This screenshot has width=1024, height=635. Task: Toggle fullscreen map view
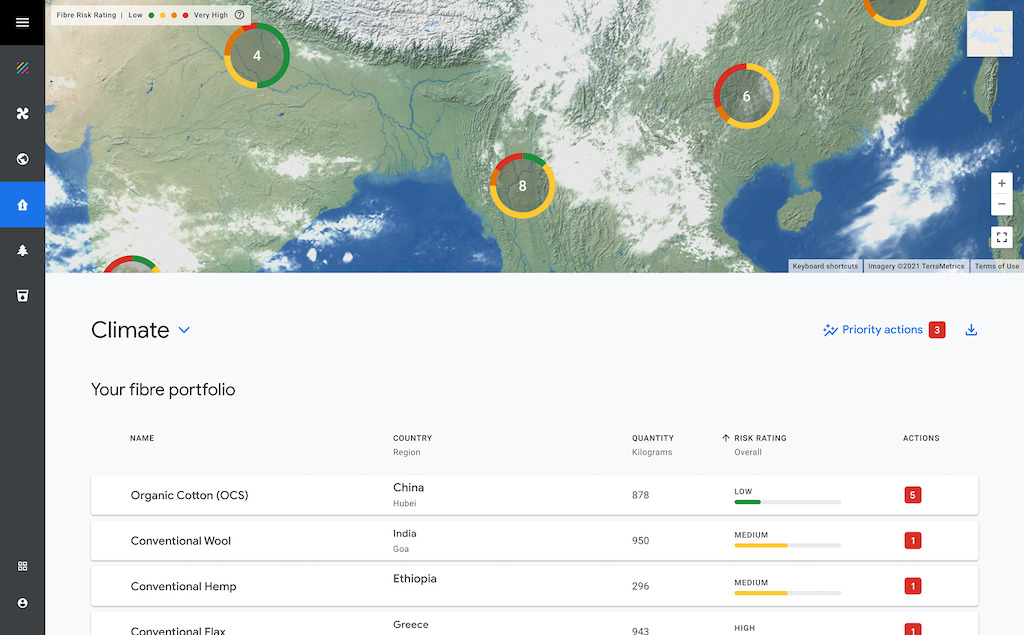point(1002,237)
